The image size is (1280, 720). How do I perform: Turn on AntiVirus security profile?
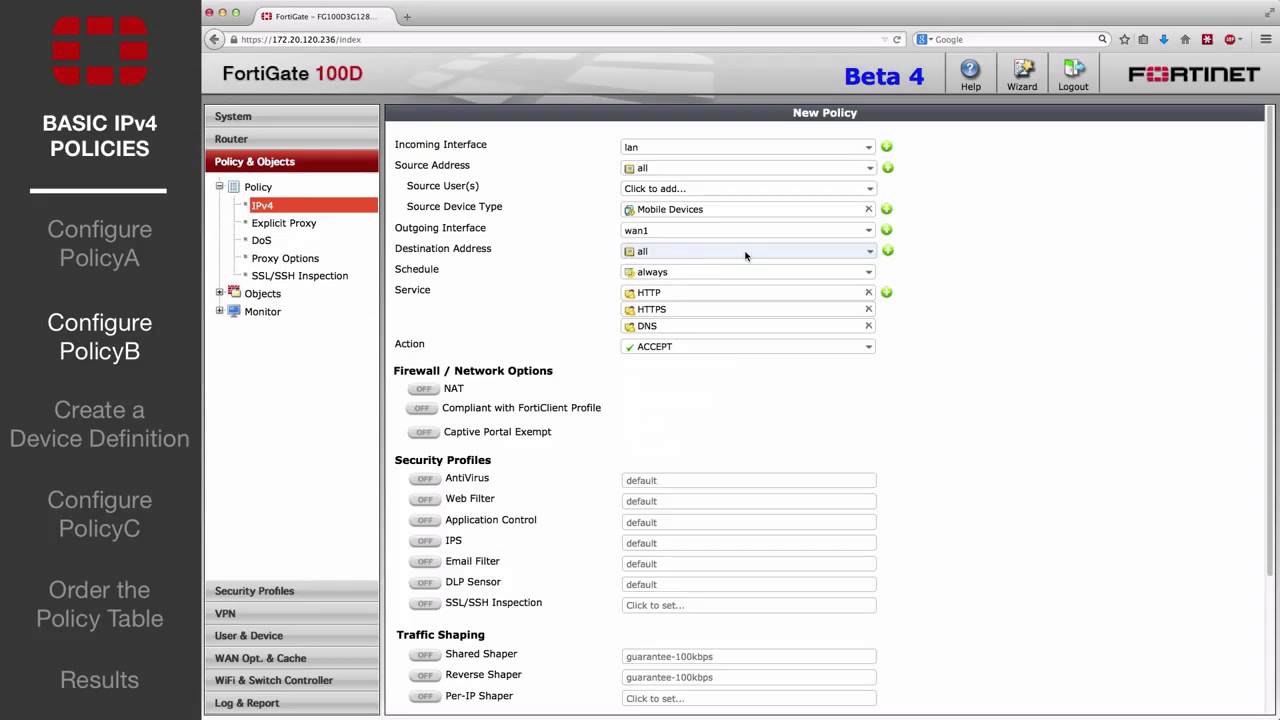pyautogui.click(x=424, y=479)
